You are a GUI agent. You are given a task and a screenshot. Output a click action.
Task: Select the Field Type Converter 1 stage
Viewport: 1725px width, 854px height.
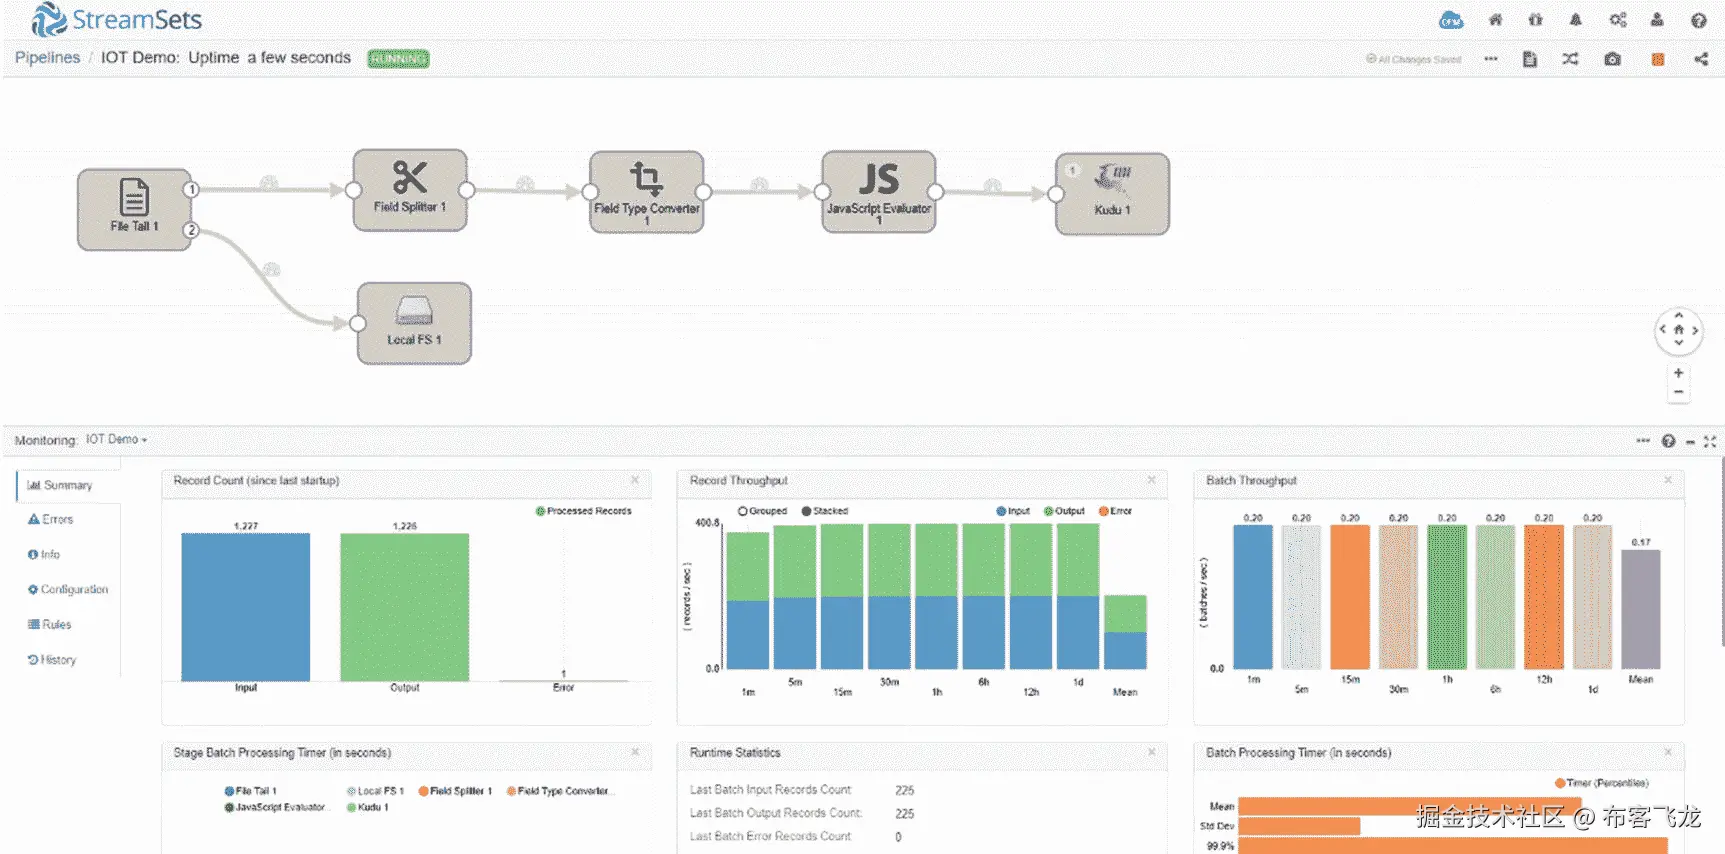647,192
